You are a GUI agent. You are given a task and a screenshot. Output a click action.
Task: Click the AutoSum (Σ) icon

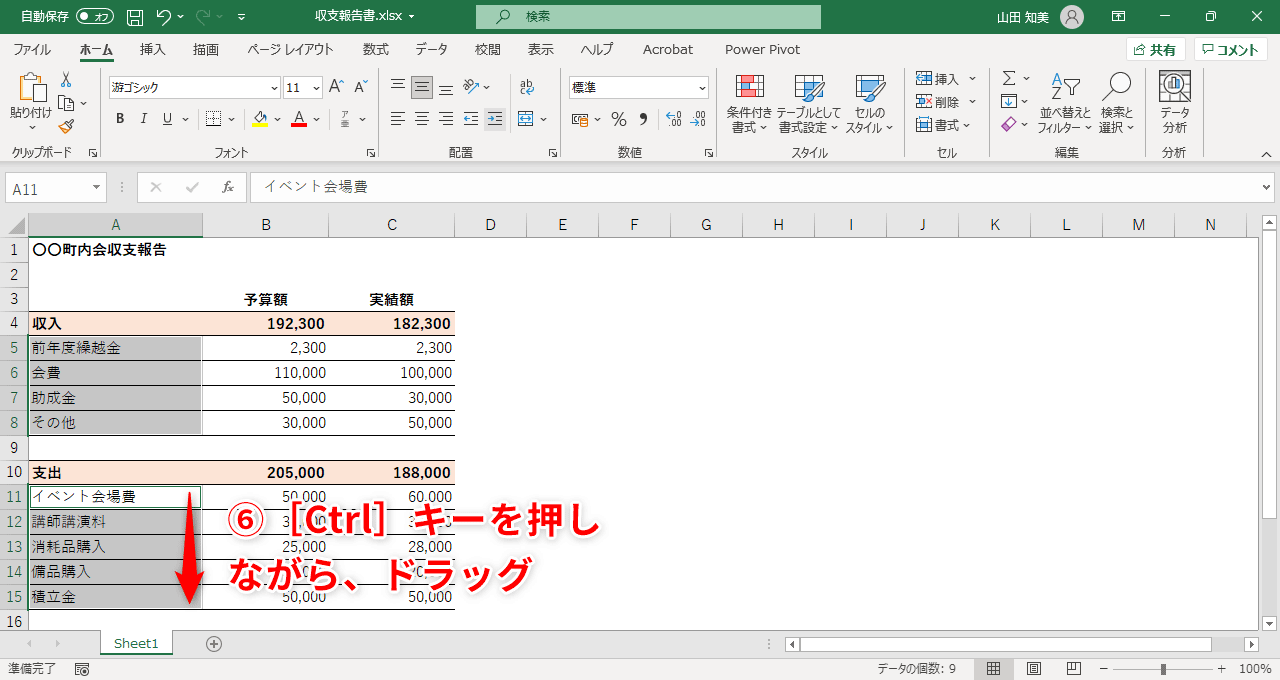[x=1008, y=77]
